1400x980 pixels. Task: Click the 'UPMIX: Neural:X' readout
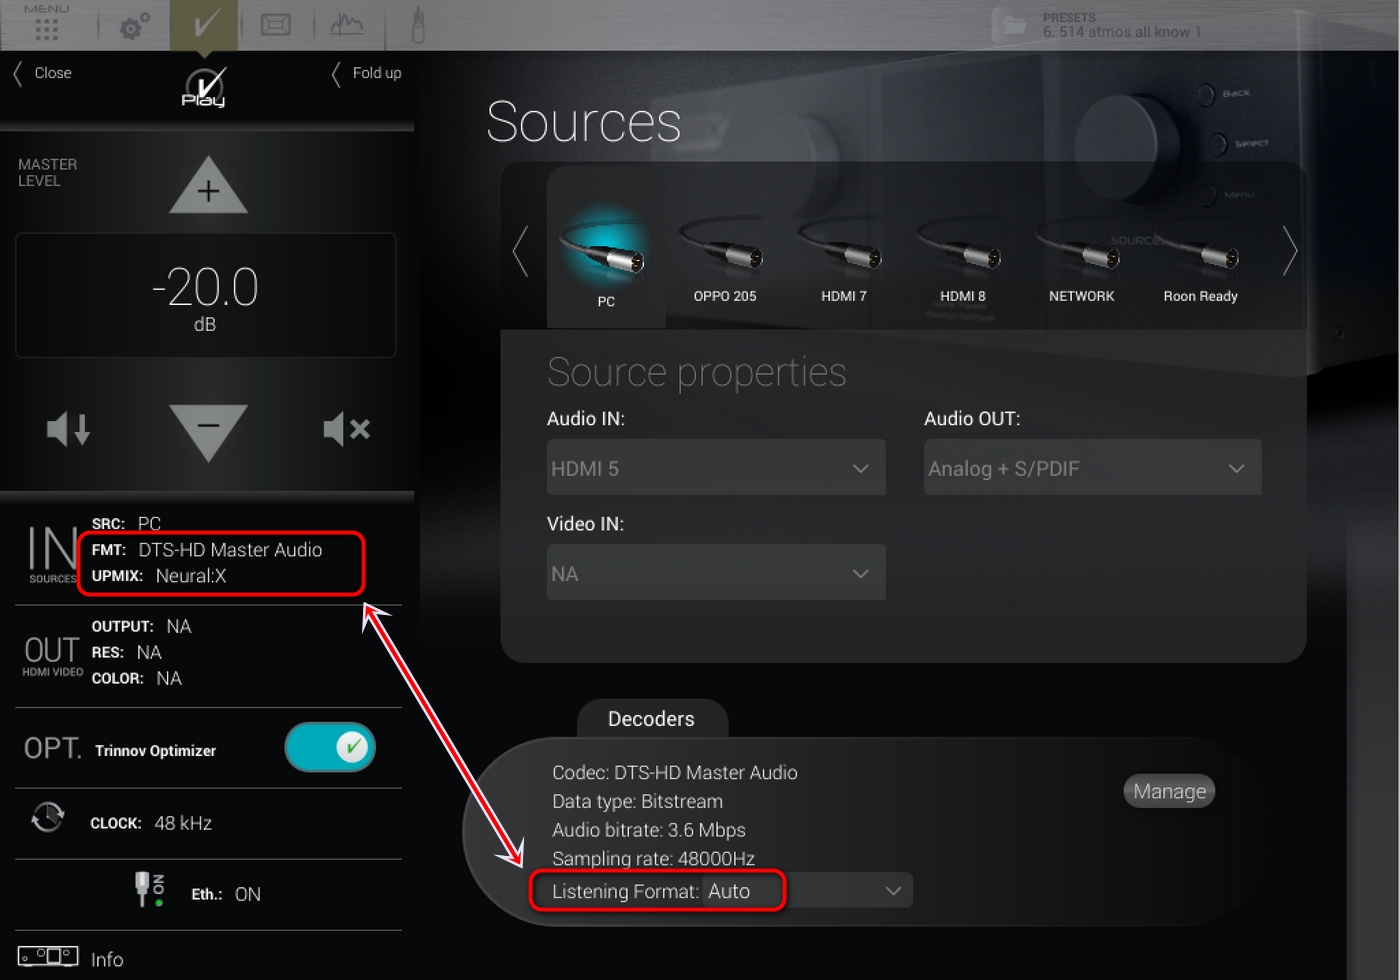[x=159, y=576]
